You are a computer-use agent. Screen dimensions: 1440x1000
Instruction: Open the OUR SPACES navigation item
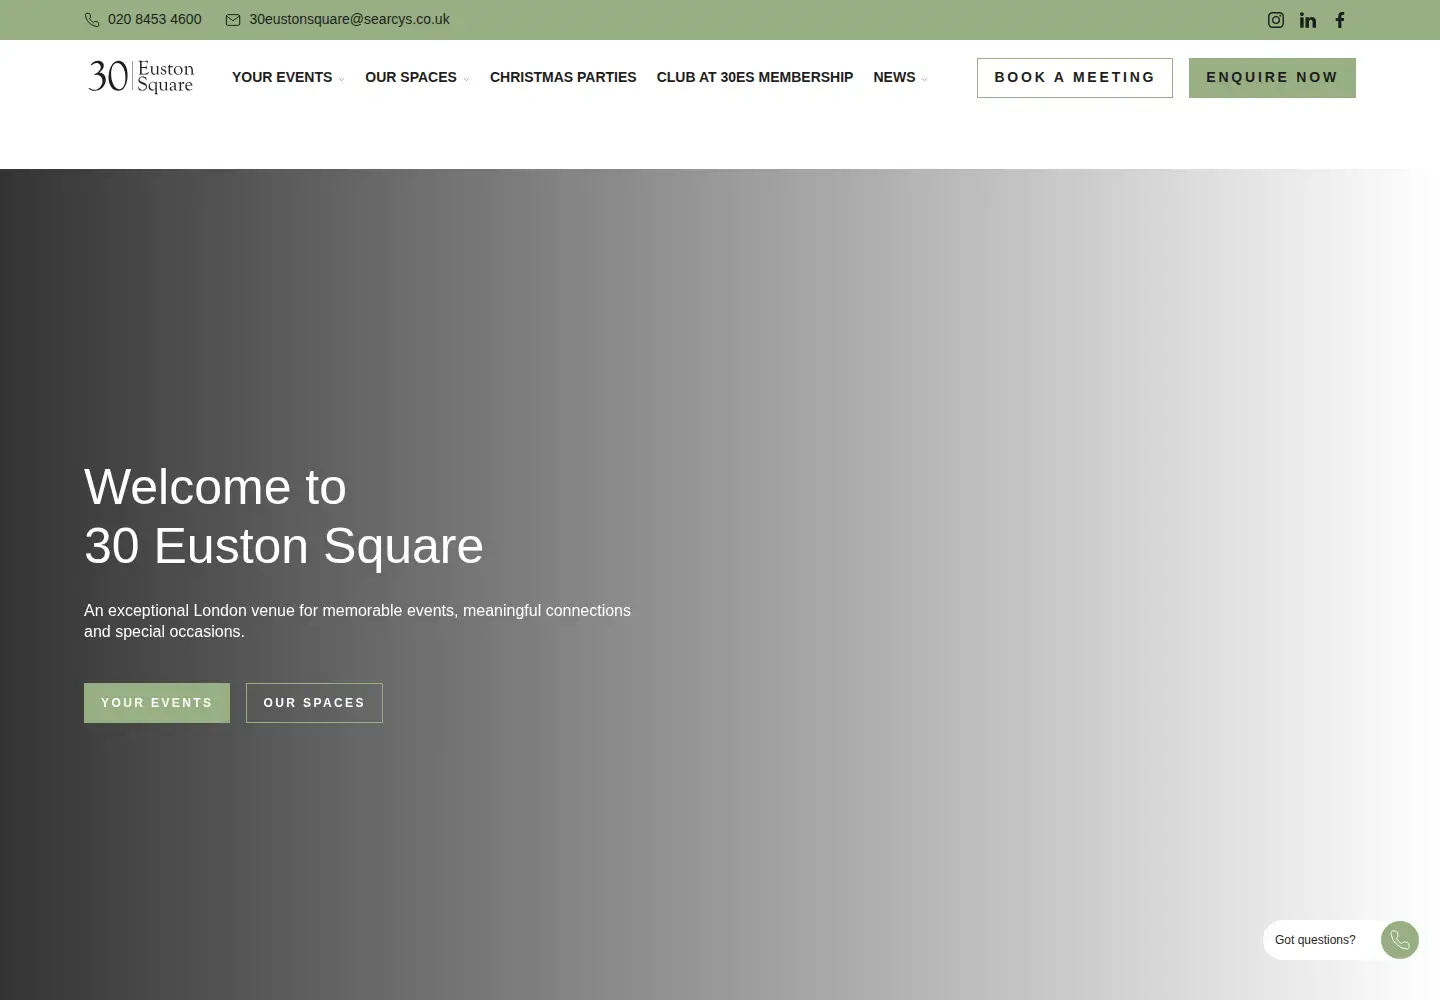[411, 77]
